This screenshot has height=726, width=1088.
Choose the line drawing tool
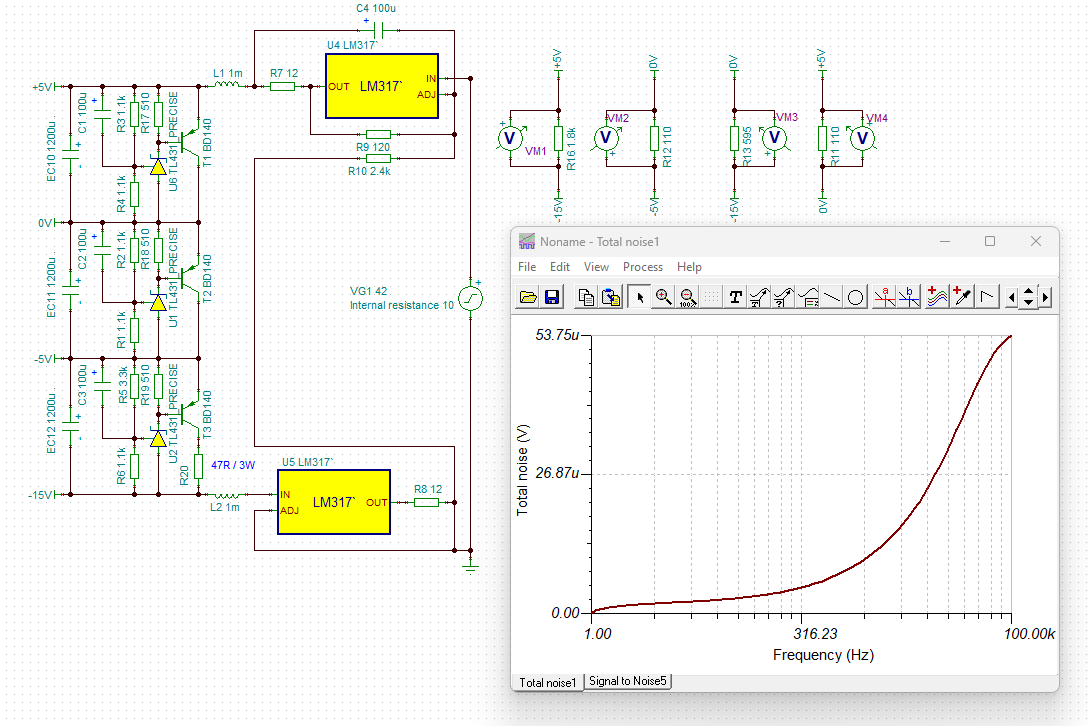pos(832,297)
